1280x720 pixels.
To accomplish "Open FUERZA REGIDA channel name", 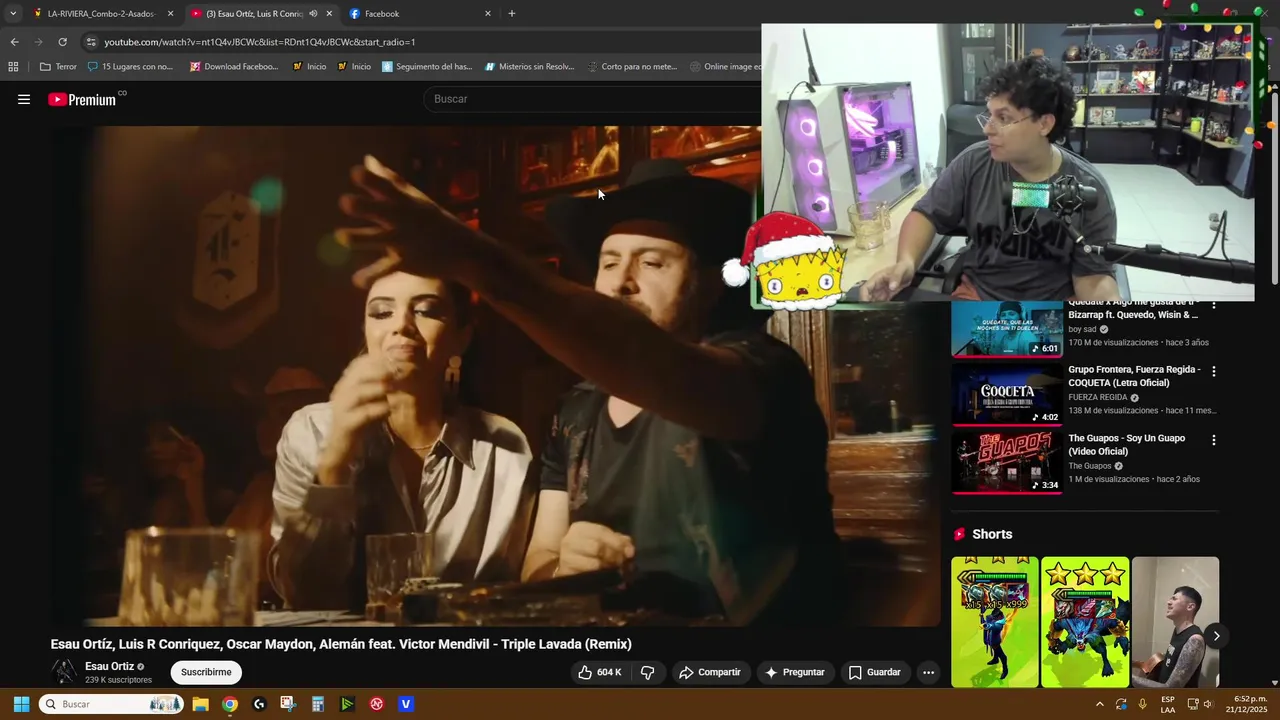I will point(1097,398).
